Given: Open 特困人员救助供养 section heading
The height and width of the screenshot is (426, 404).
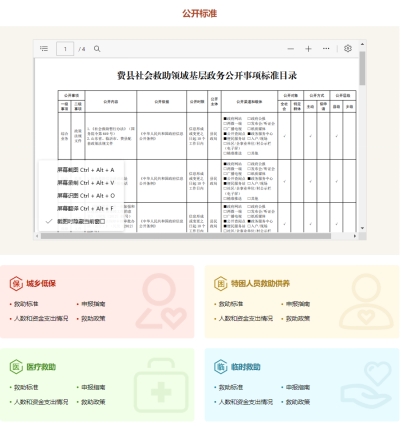Looking at the screenshot, I should [260, 284].
